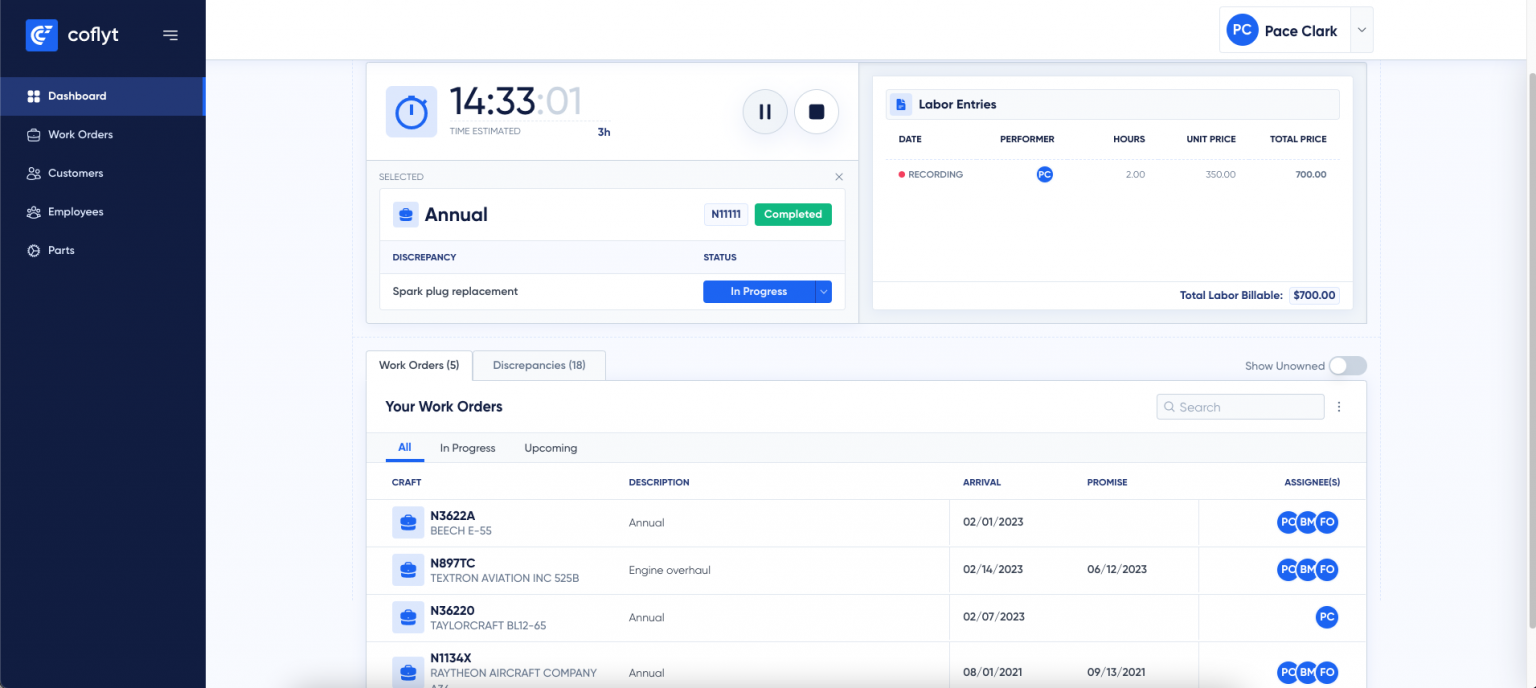Click the coflyt logo icon
This screenshot has width=1536, height=688.
click(x=41, y=34)
